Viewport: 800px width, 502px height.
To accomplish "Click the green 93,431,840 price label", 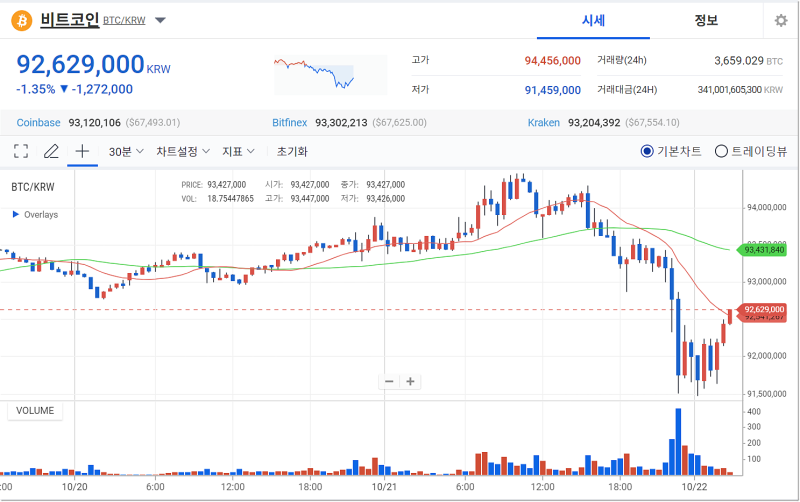I will click(761, 250).
